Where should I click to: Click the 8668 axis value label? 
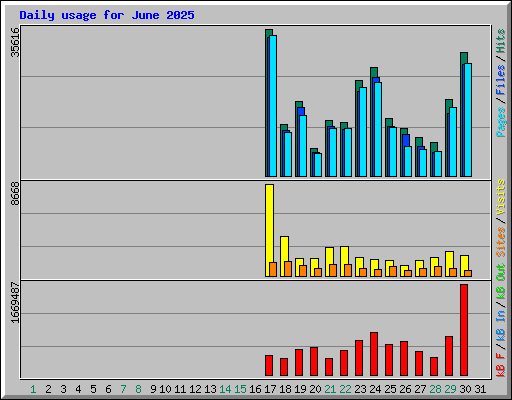point(15,194)
